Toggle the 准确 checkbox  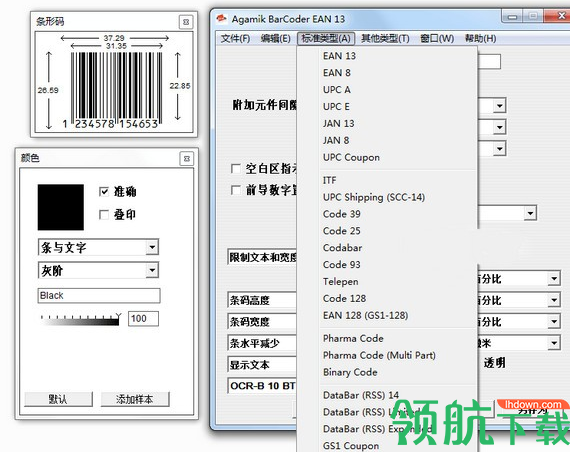(x=104, y=192)
